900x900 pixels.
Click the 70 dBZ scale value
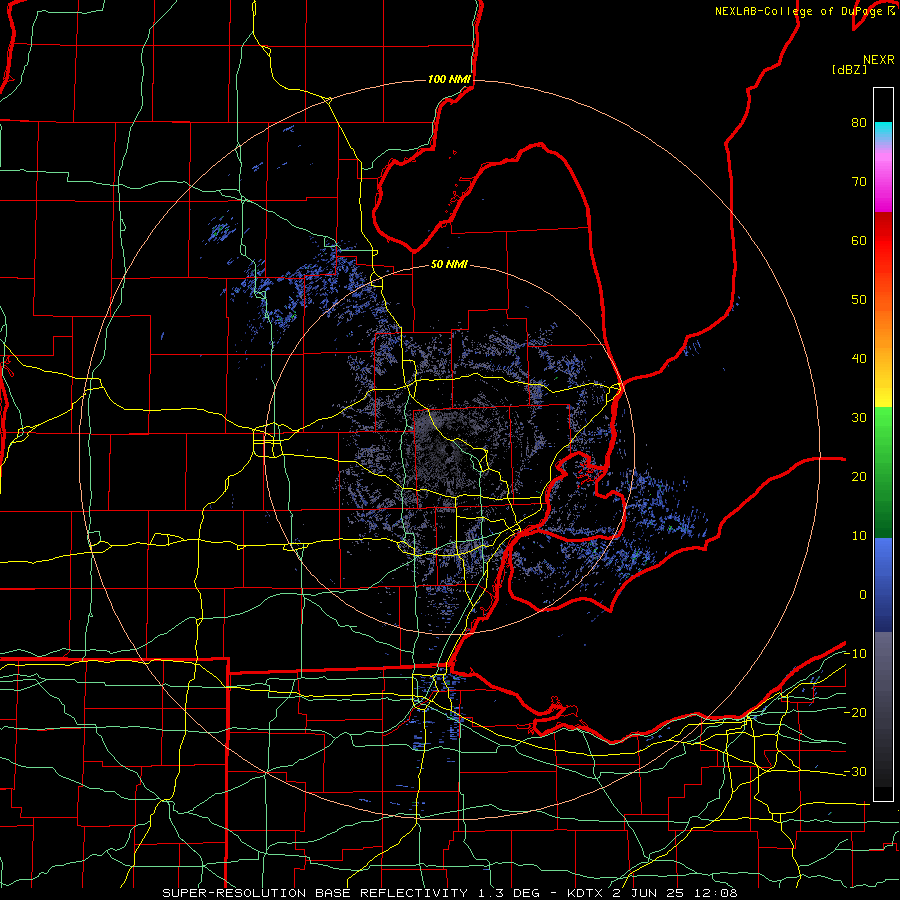(x=859, y=182)
